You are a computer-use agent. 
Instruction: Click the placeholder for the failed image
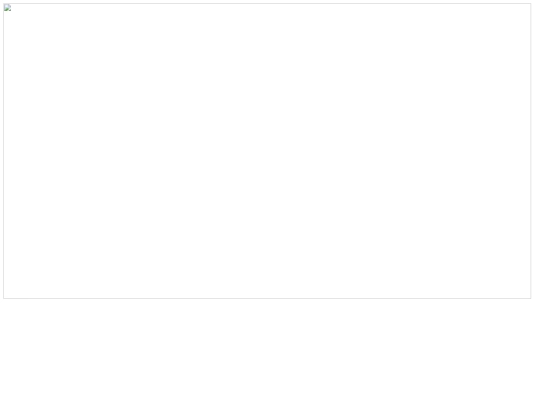click(8, 8)
